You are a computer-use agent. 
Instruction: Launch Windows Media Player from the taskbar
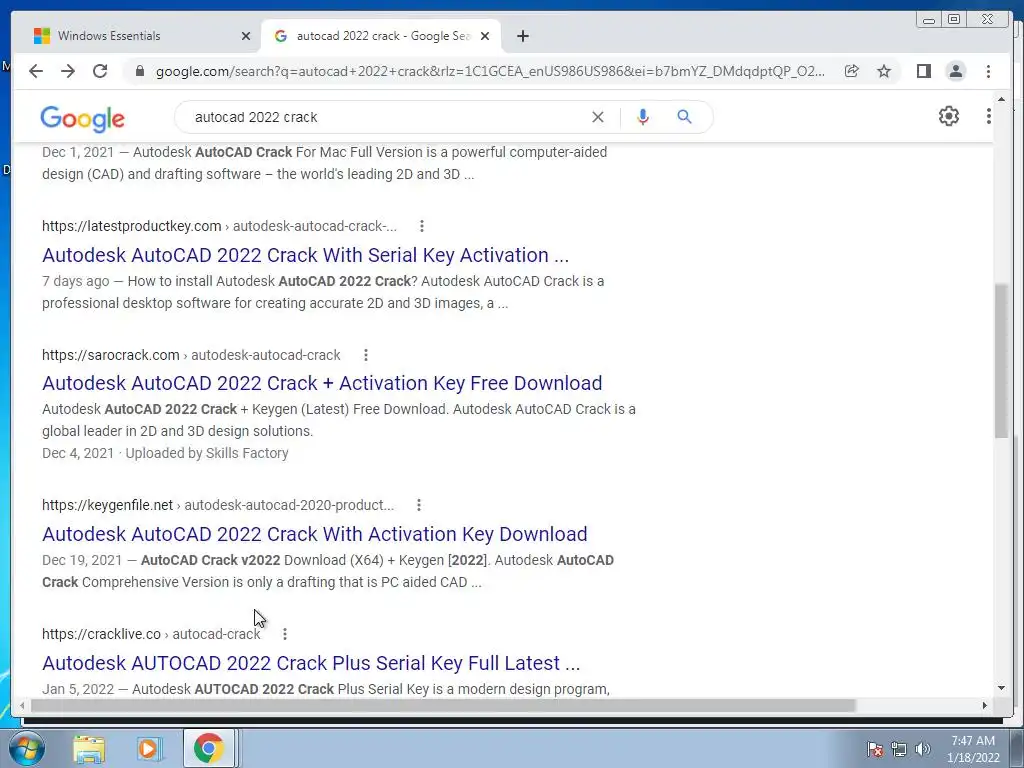[x=149, y=748]
